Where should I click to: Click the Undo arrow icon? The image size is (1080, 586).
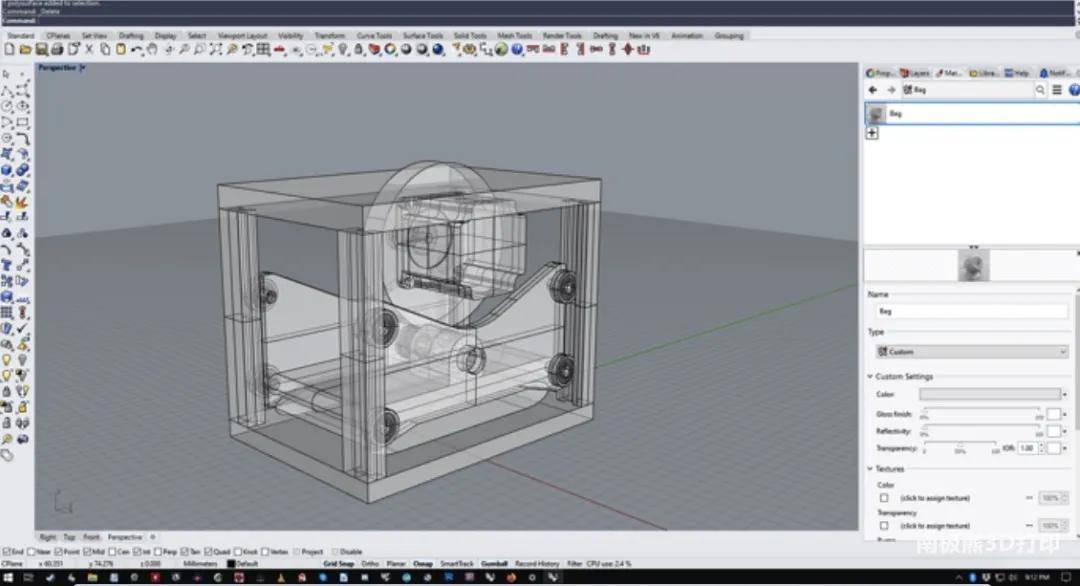click(136, 50)
